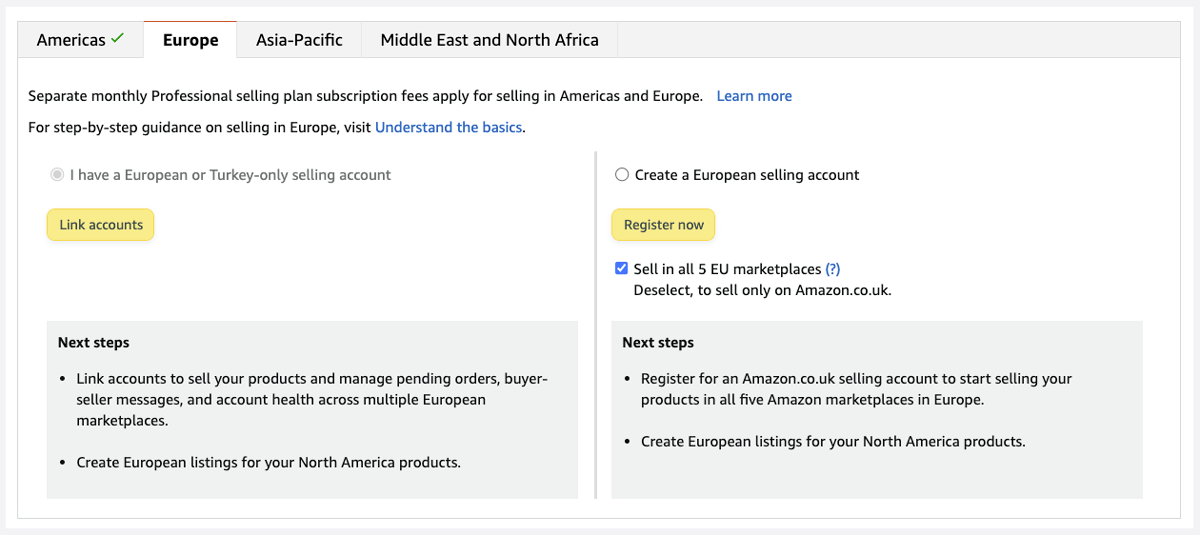The width and height of the screenshot is (1200, 535).
Task: Select the Europe tab
Action: pyautogui.click(x=190, y=40)
